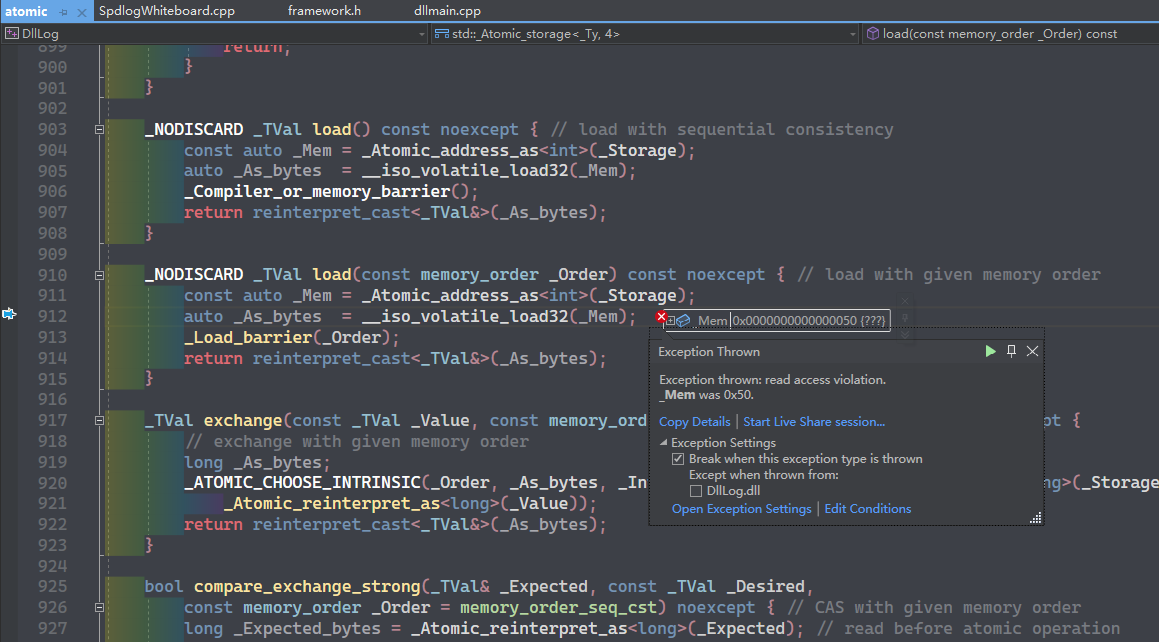
Task: Pin the Exception Thrown popup window
Action: [x=1011, y=351]
